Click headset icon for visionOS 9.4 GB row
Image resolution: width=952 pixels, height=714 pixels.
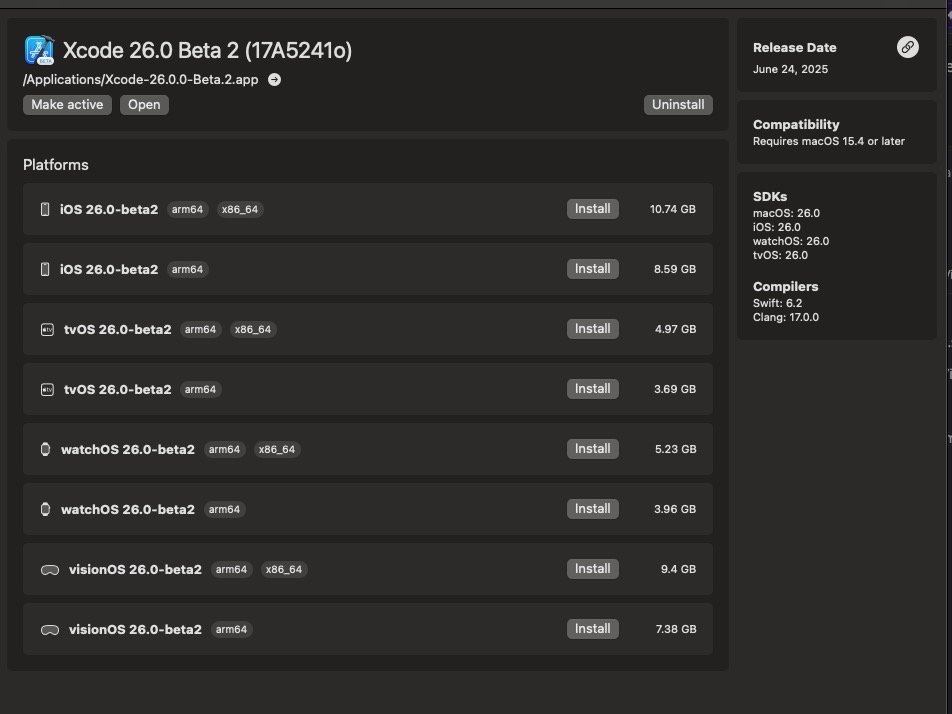(x=50, y=570)
